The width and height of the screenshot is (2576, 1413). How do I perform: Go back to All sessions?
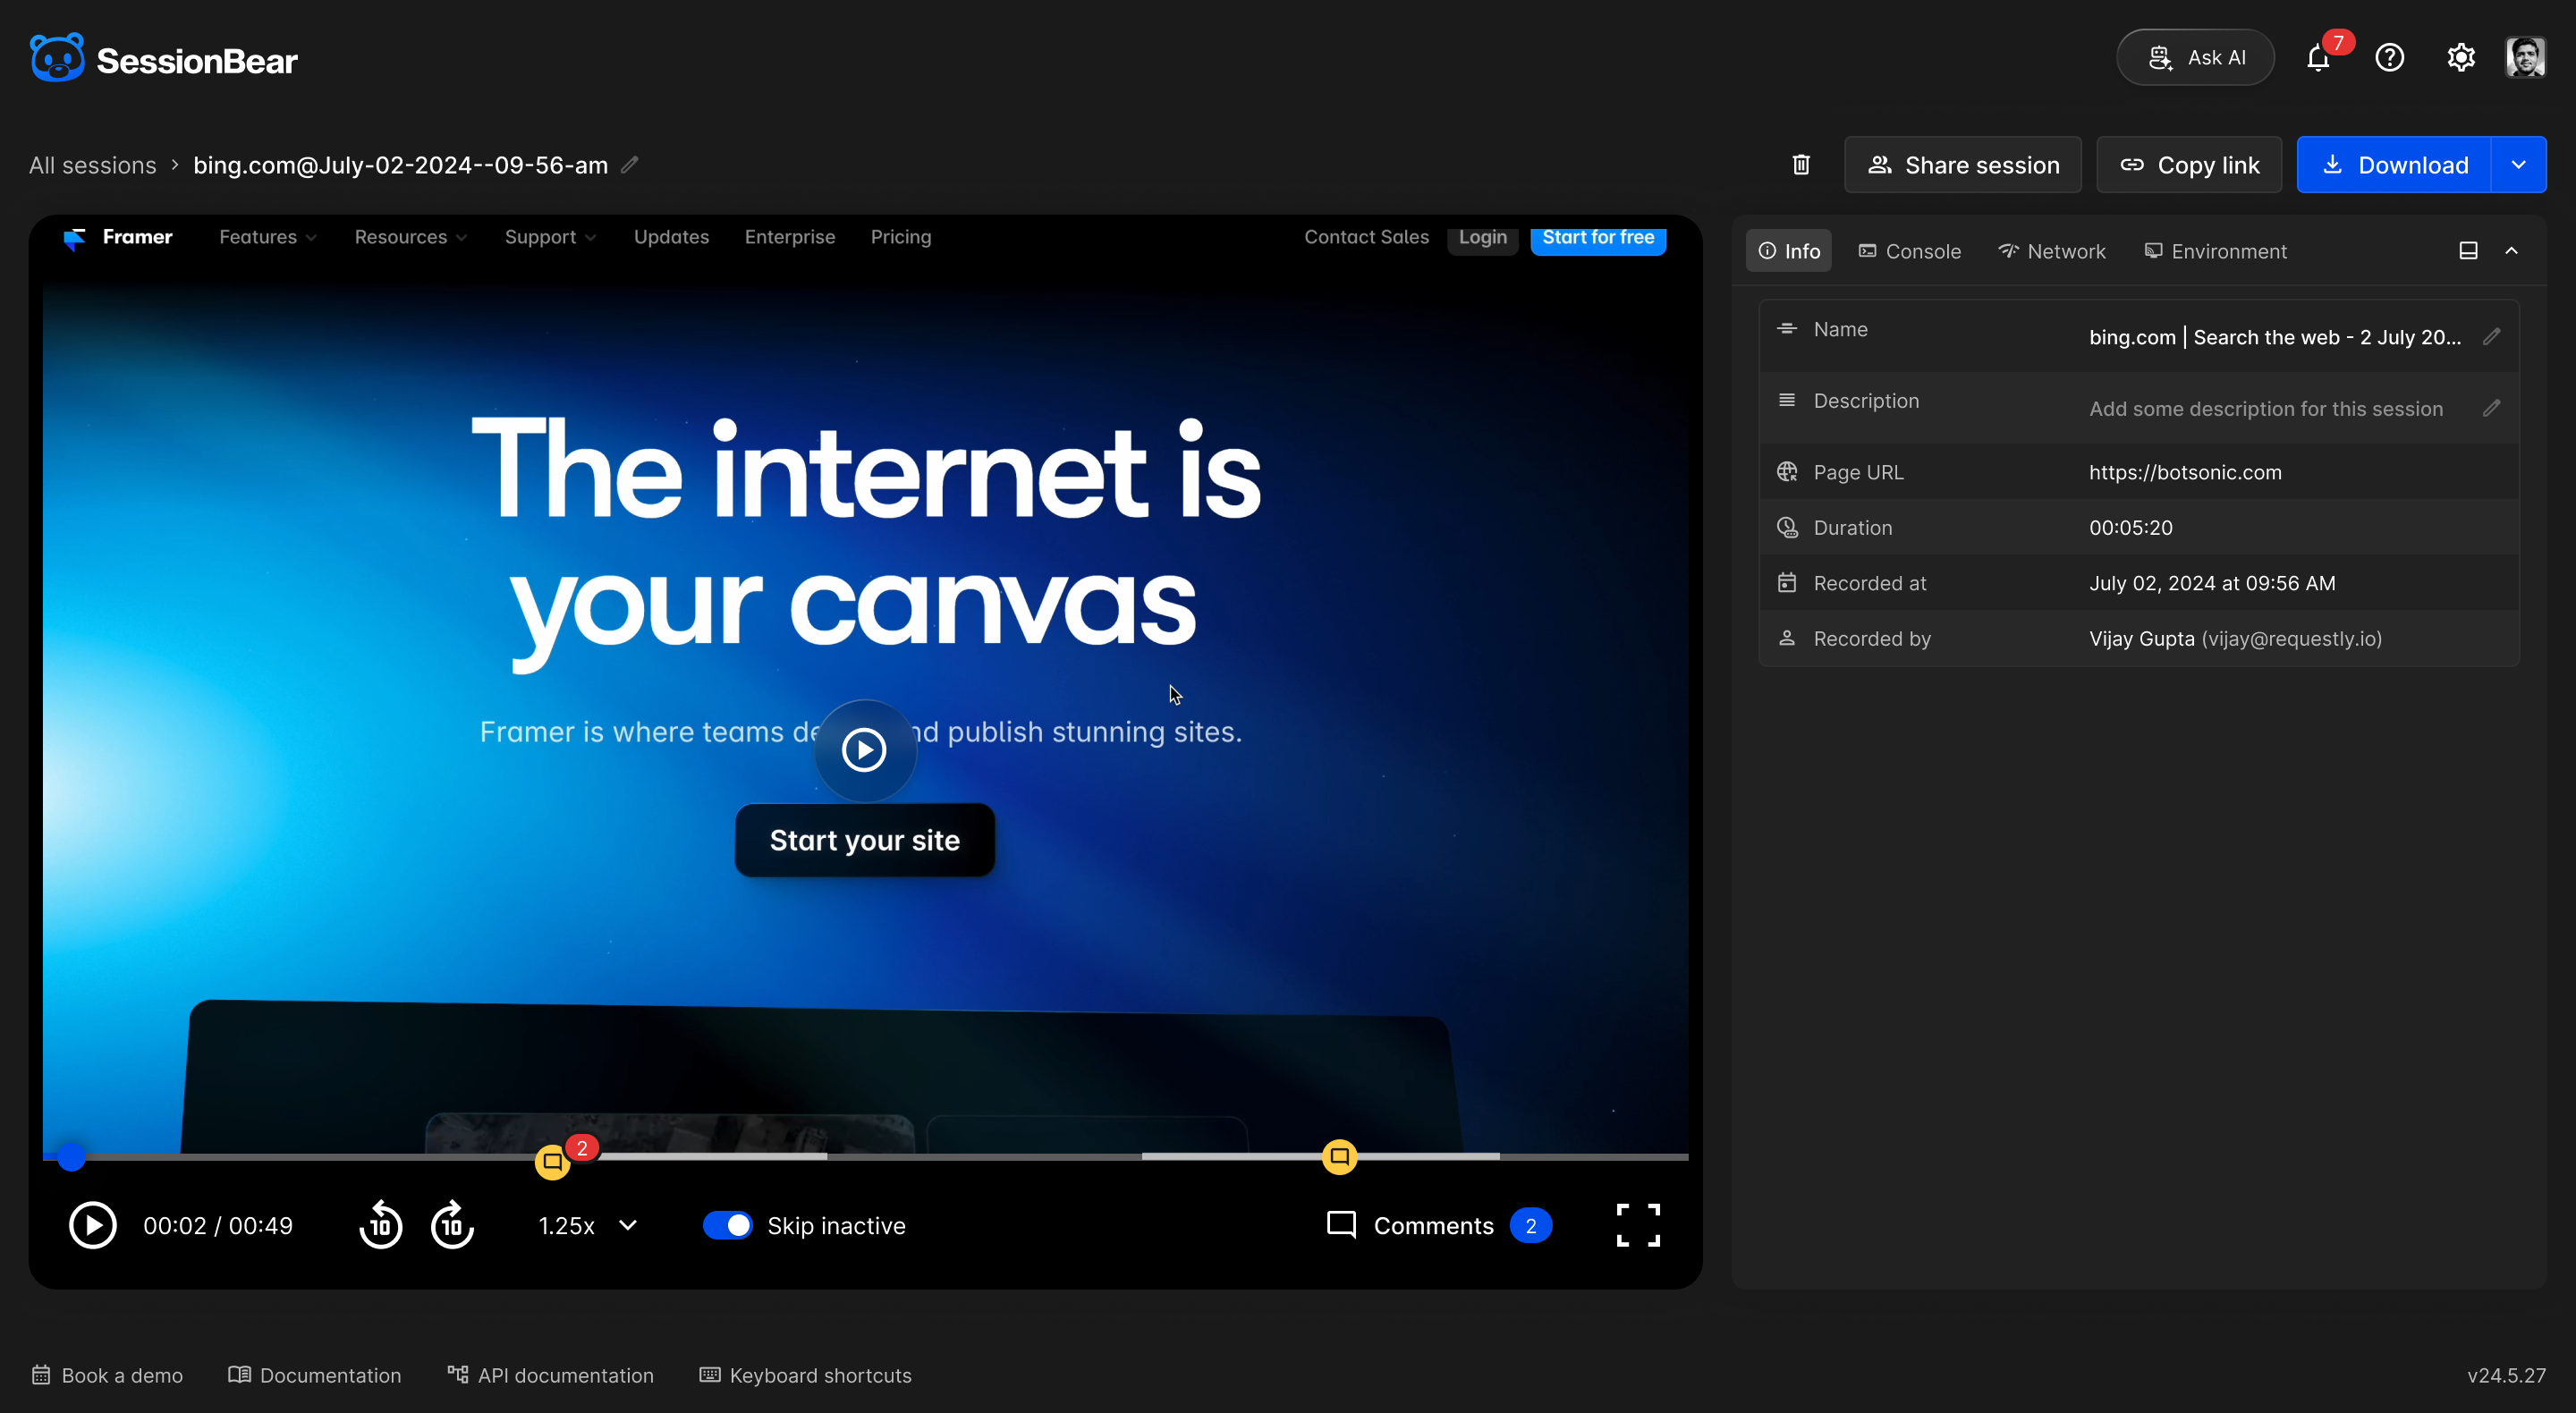[x=92, y=165]
